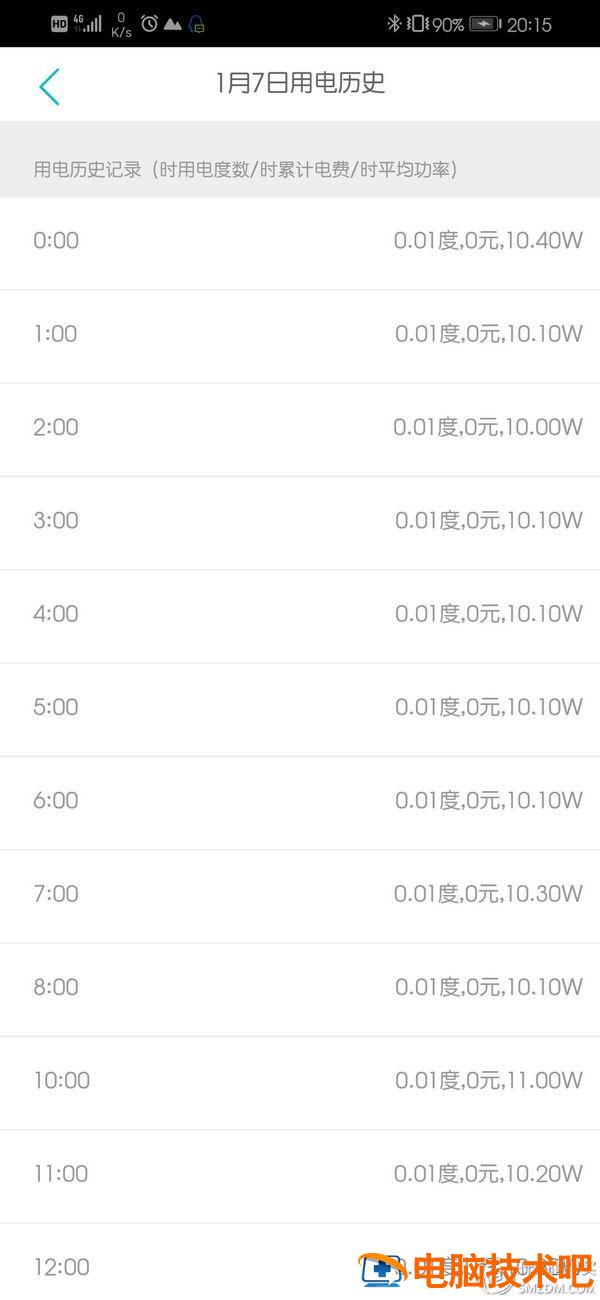Open the 2:00 entry showing 10.00W
The height and width of the screenshot is (1300, 600).
(300, 429)
